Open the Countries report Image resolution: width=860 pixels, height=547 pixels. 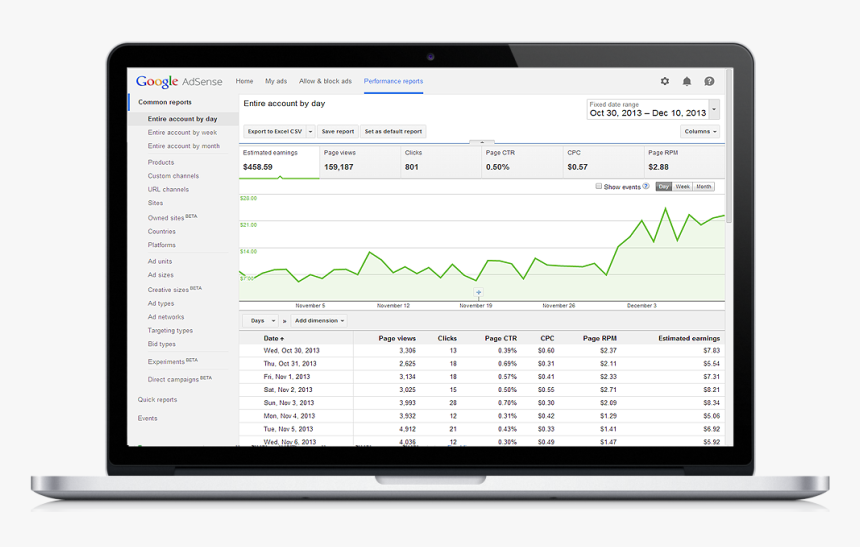(162, 232)
